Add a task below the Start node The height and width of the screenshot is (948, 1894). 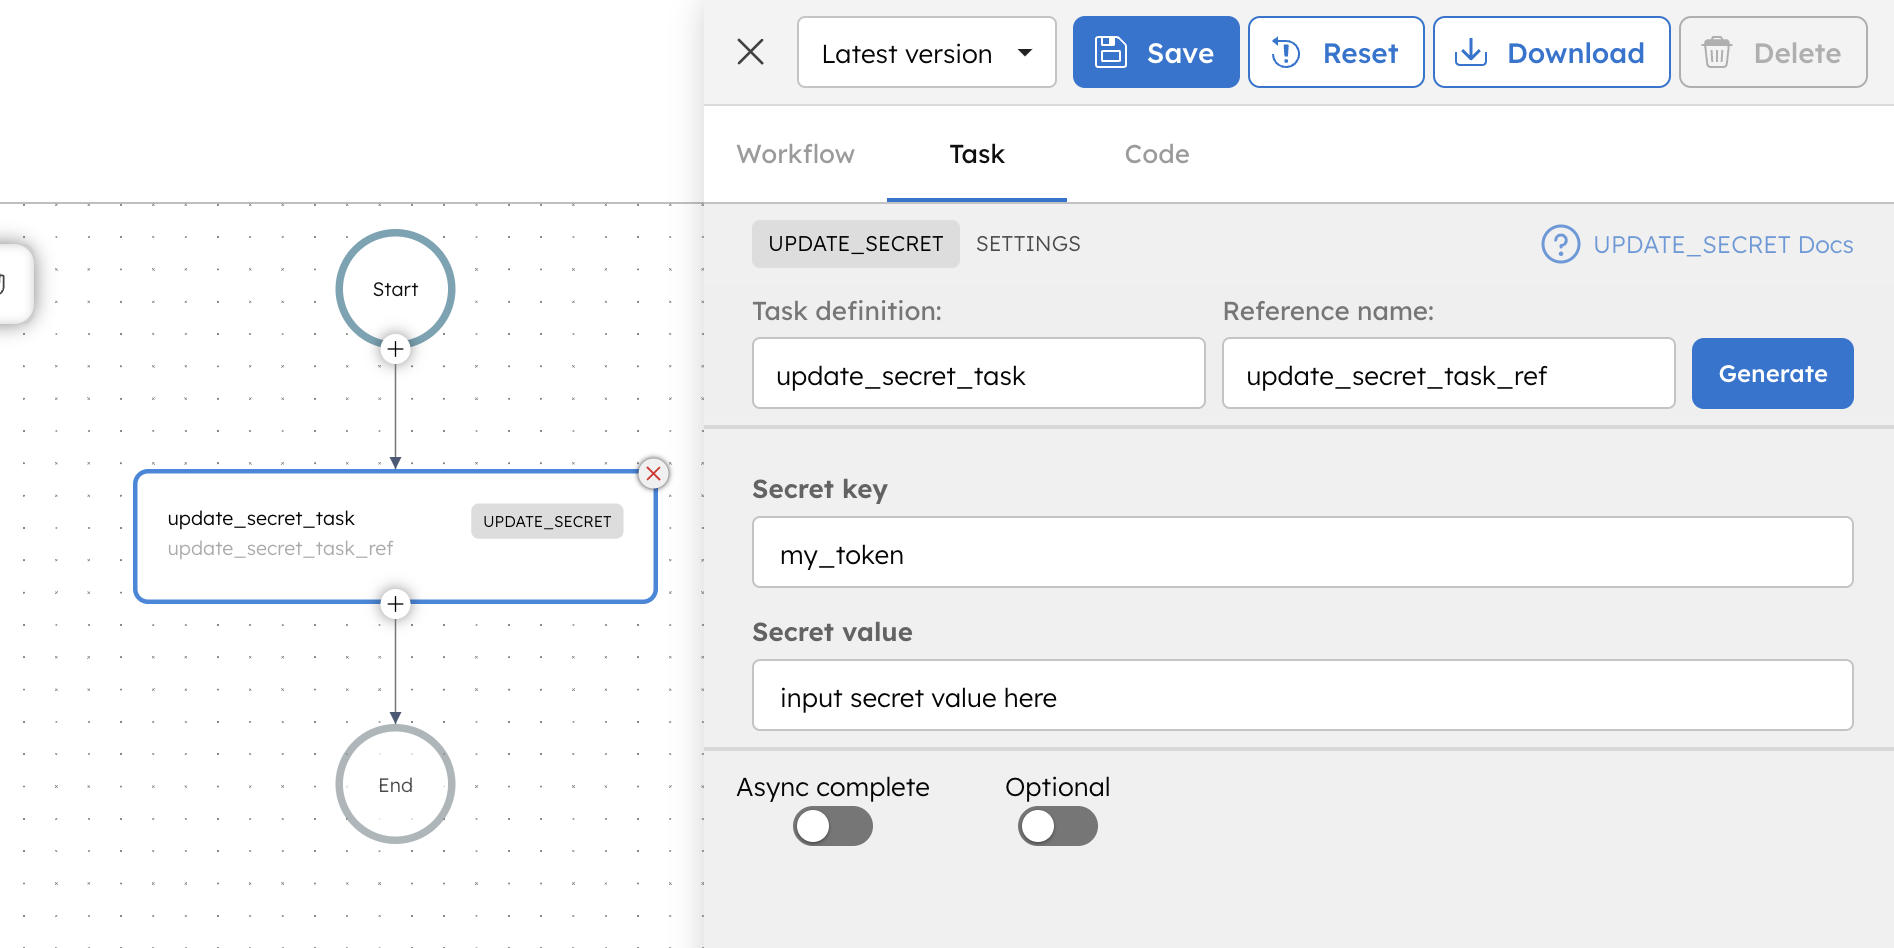point(395,349)
